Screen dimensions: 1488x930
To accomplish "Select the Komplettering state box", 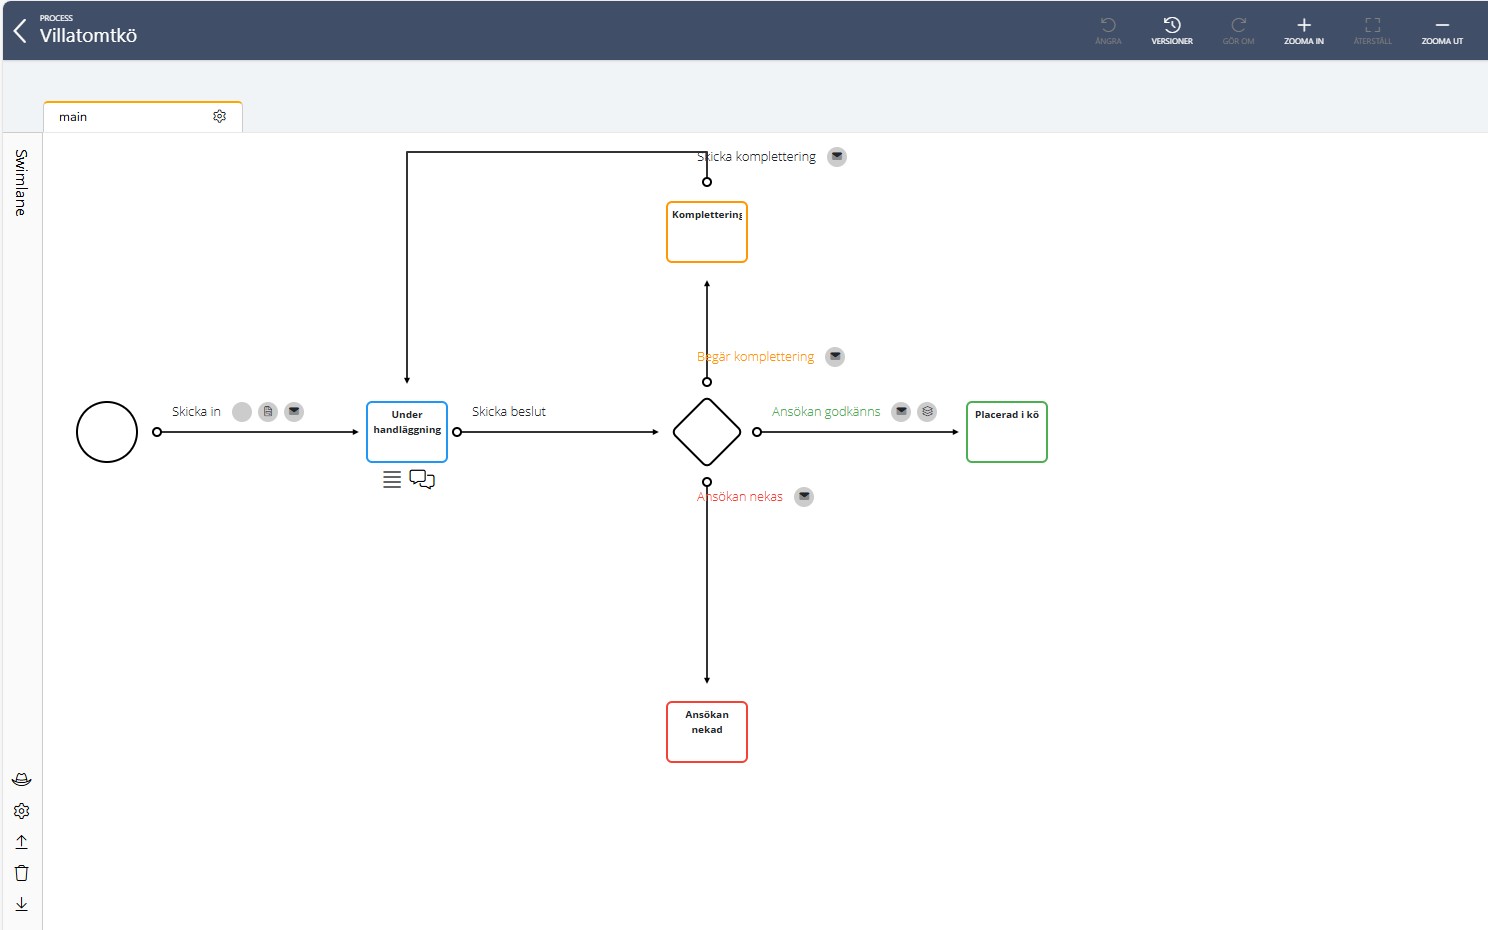I will [x=707, y=232].
